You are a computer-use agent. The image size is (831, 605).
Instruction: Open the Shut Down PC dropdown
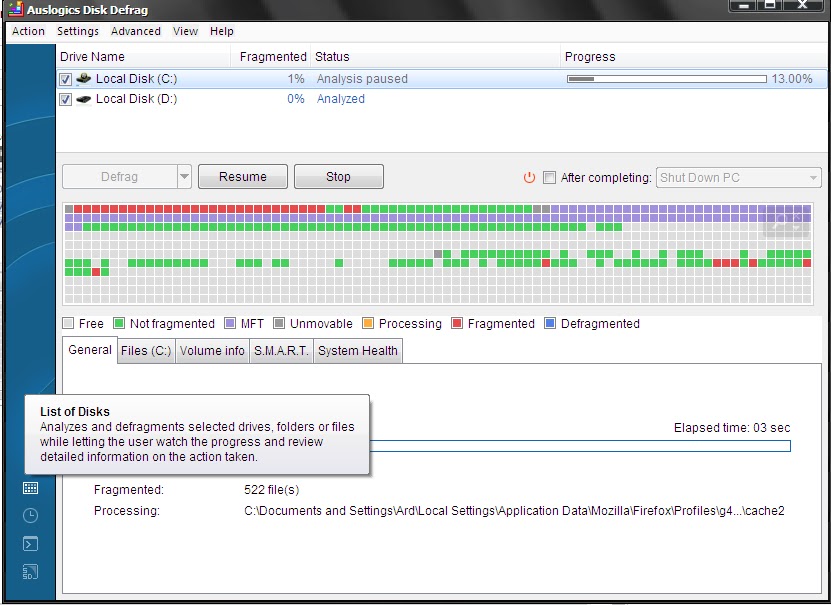click(x=739, y=177)
